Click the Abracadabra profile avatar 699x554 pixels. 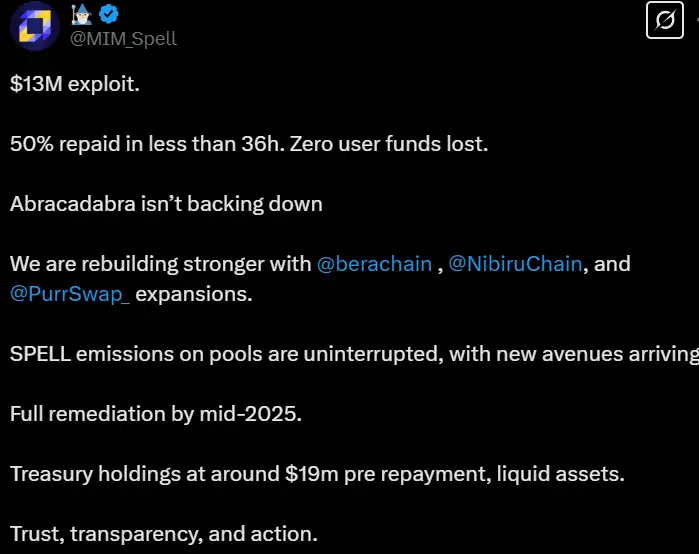(x=34, y=24)
